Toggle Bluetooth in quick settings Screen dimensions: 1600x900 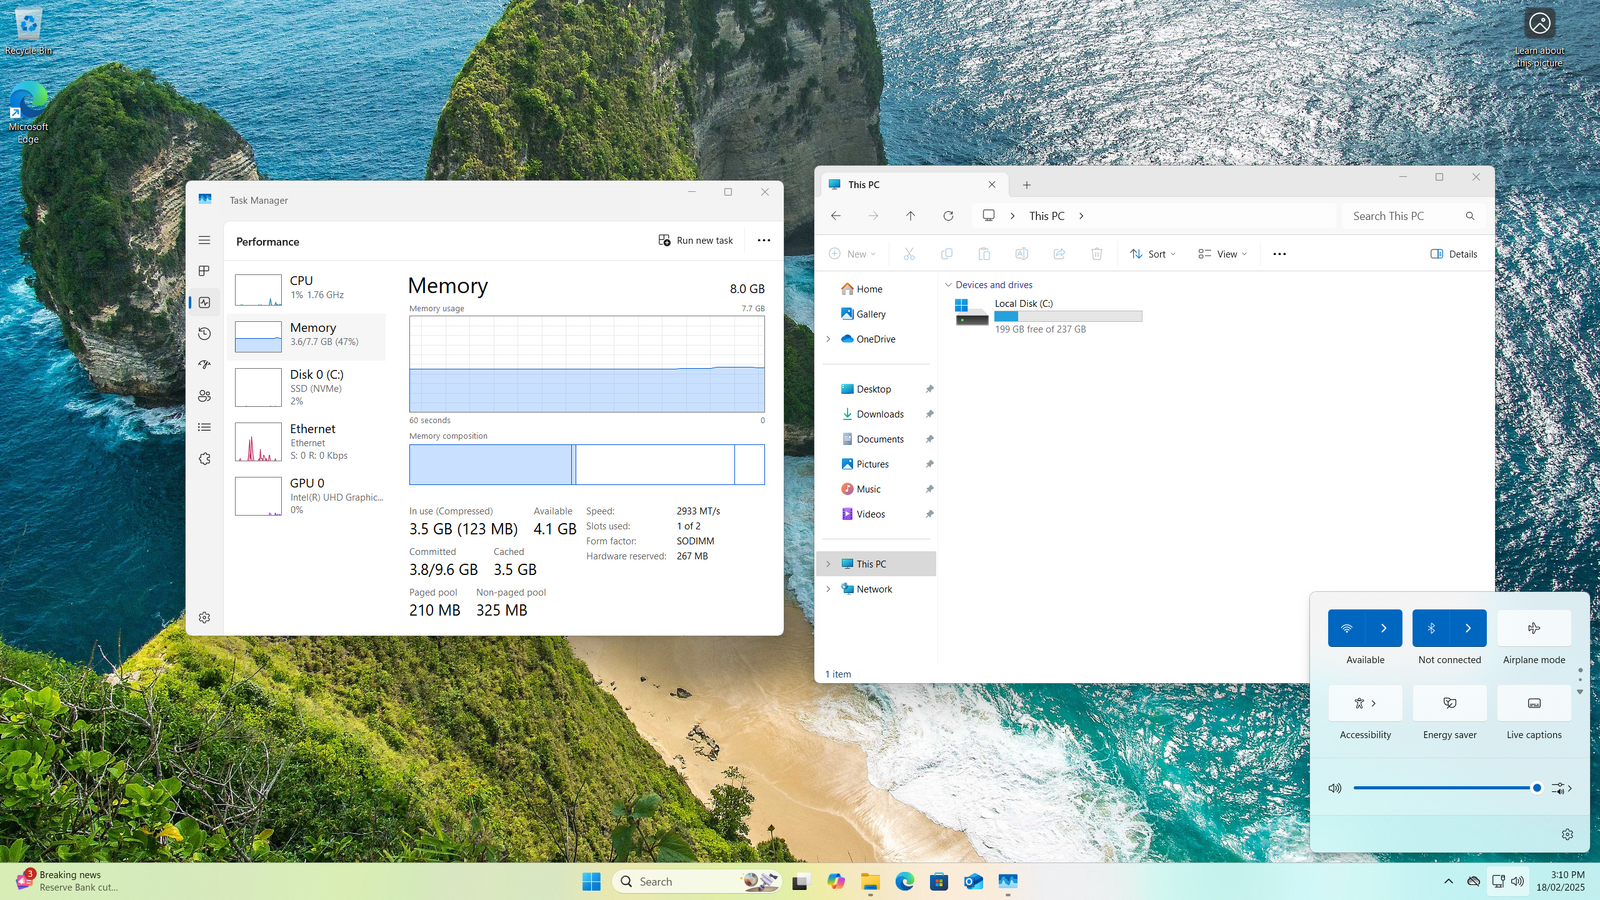tap(1431, 628)
